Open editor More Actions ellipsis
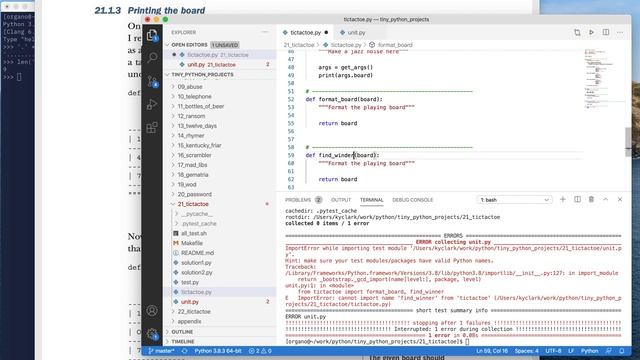640x360 pixels. 620,32
